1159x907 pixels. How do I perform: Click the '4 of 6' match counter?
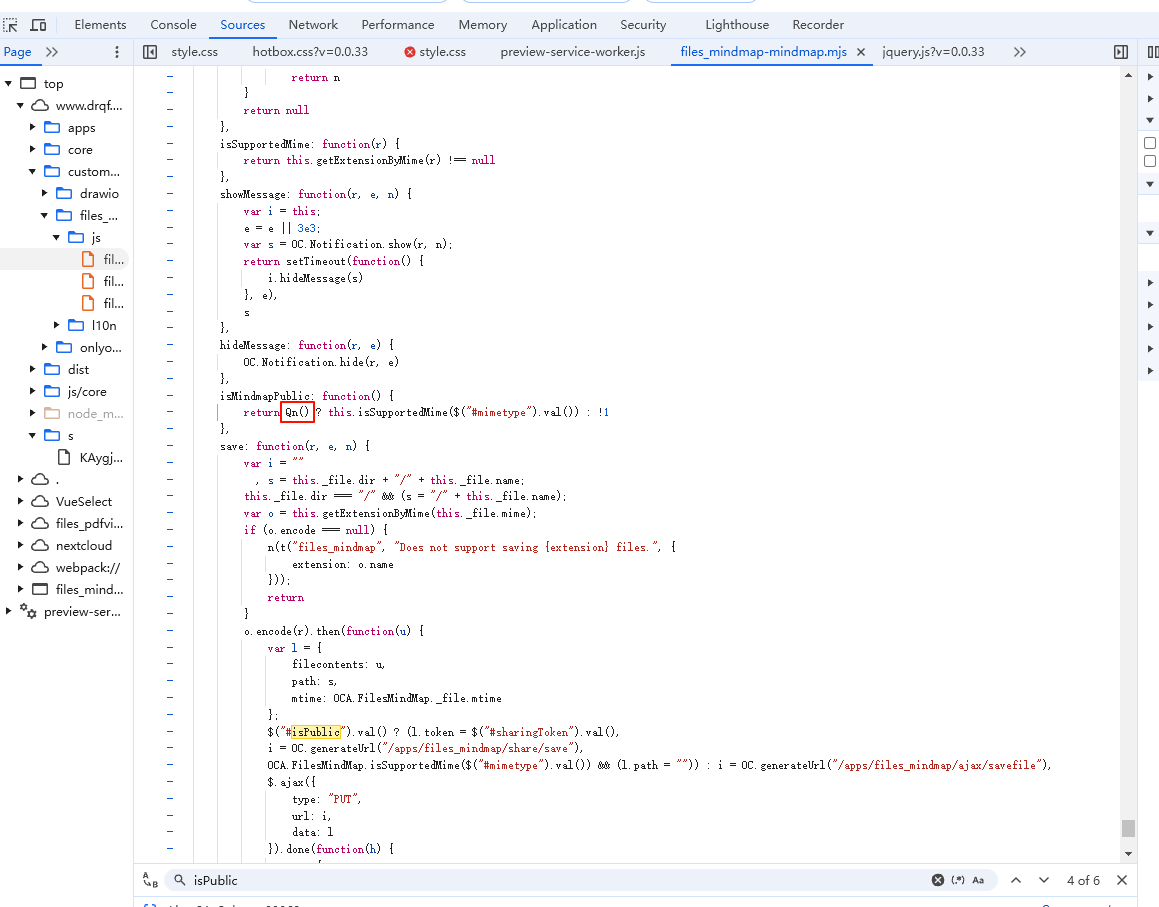click(1083, 880)
